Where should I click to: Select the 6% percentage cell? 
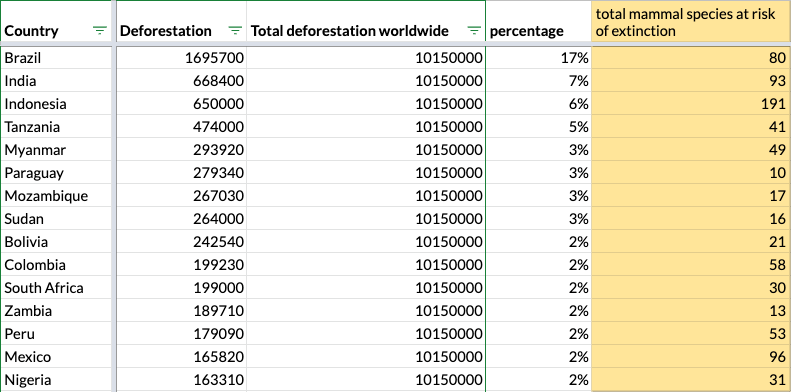[539, 103]
